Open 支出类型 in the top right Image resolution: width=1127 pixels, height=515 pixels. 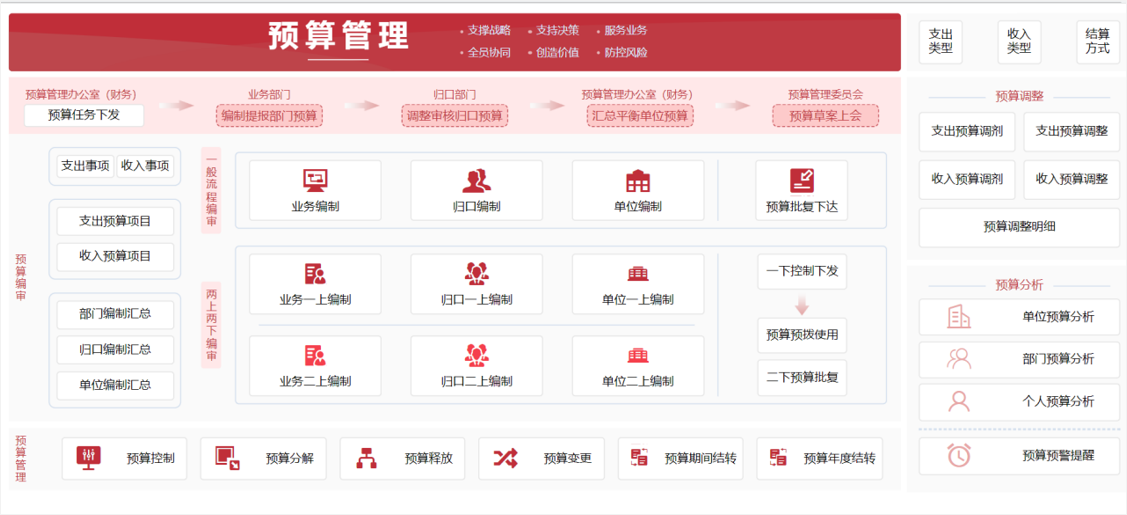point(940,41)
